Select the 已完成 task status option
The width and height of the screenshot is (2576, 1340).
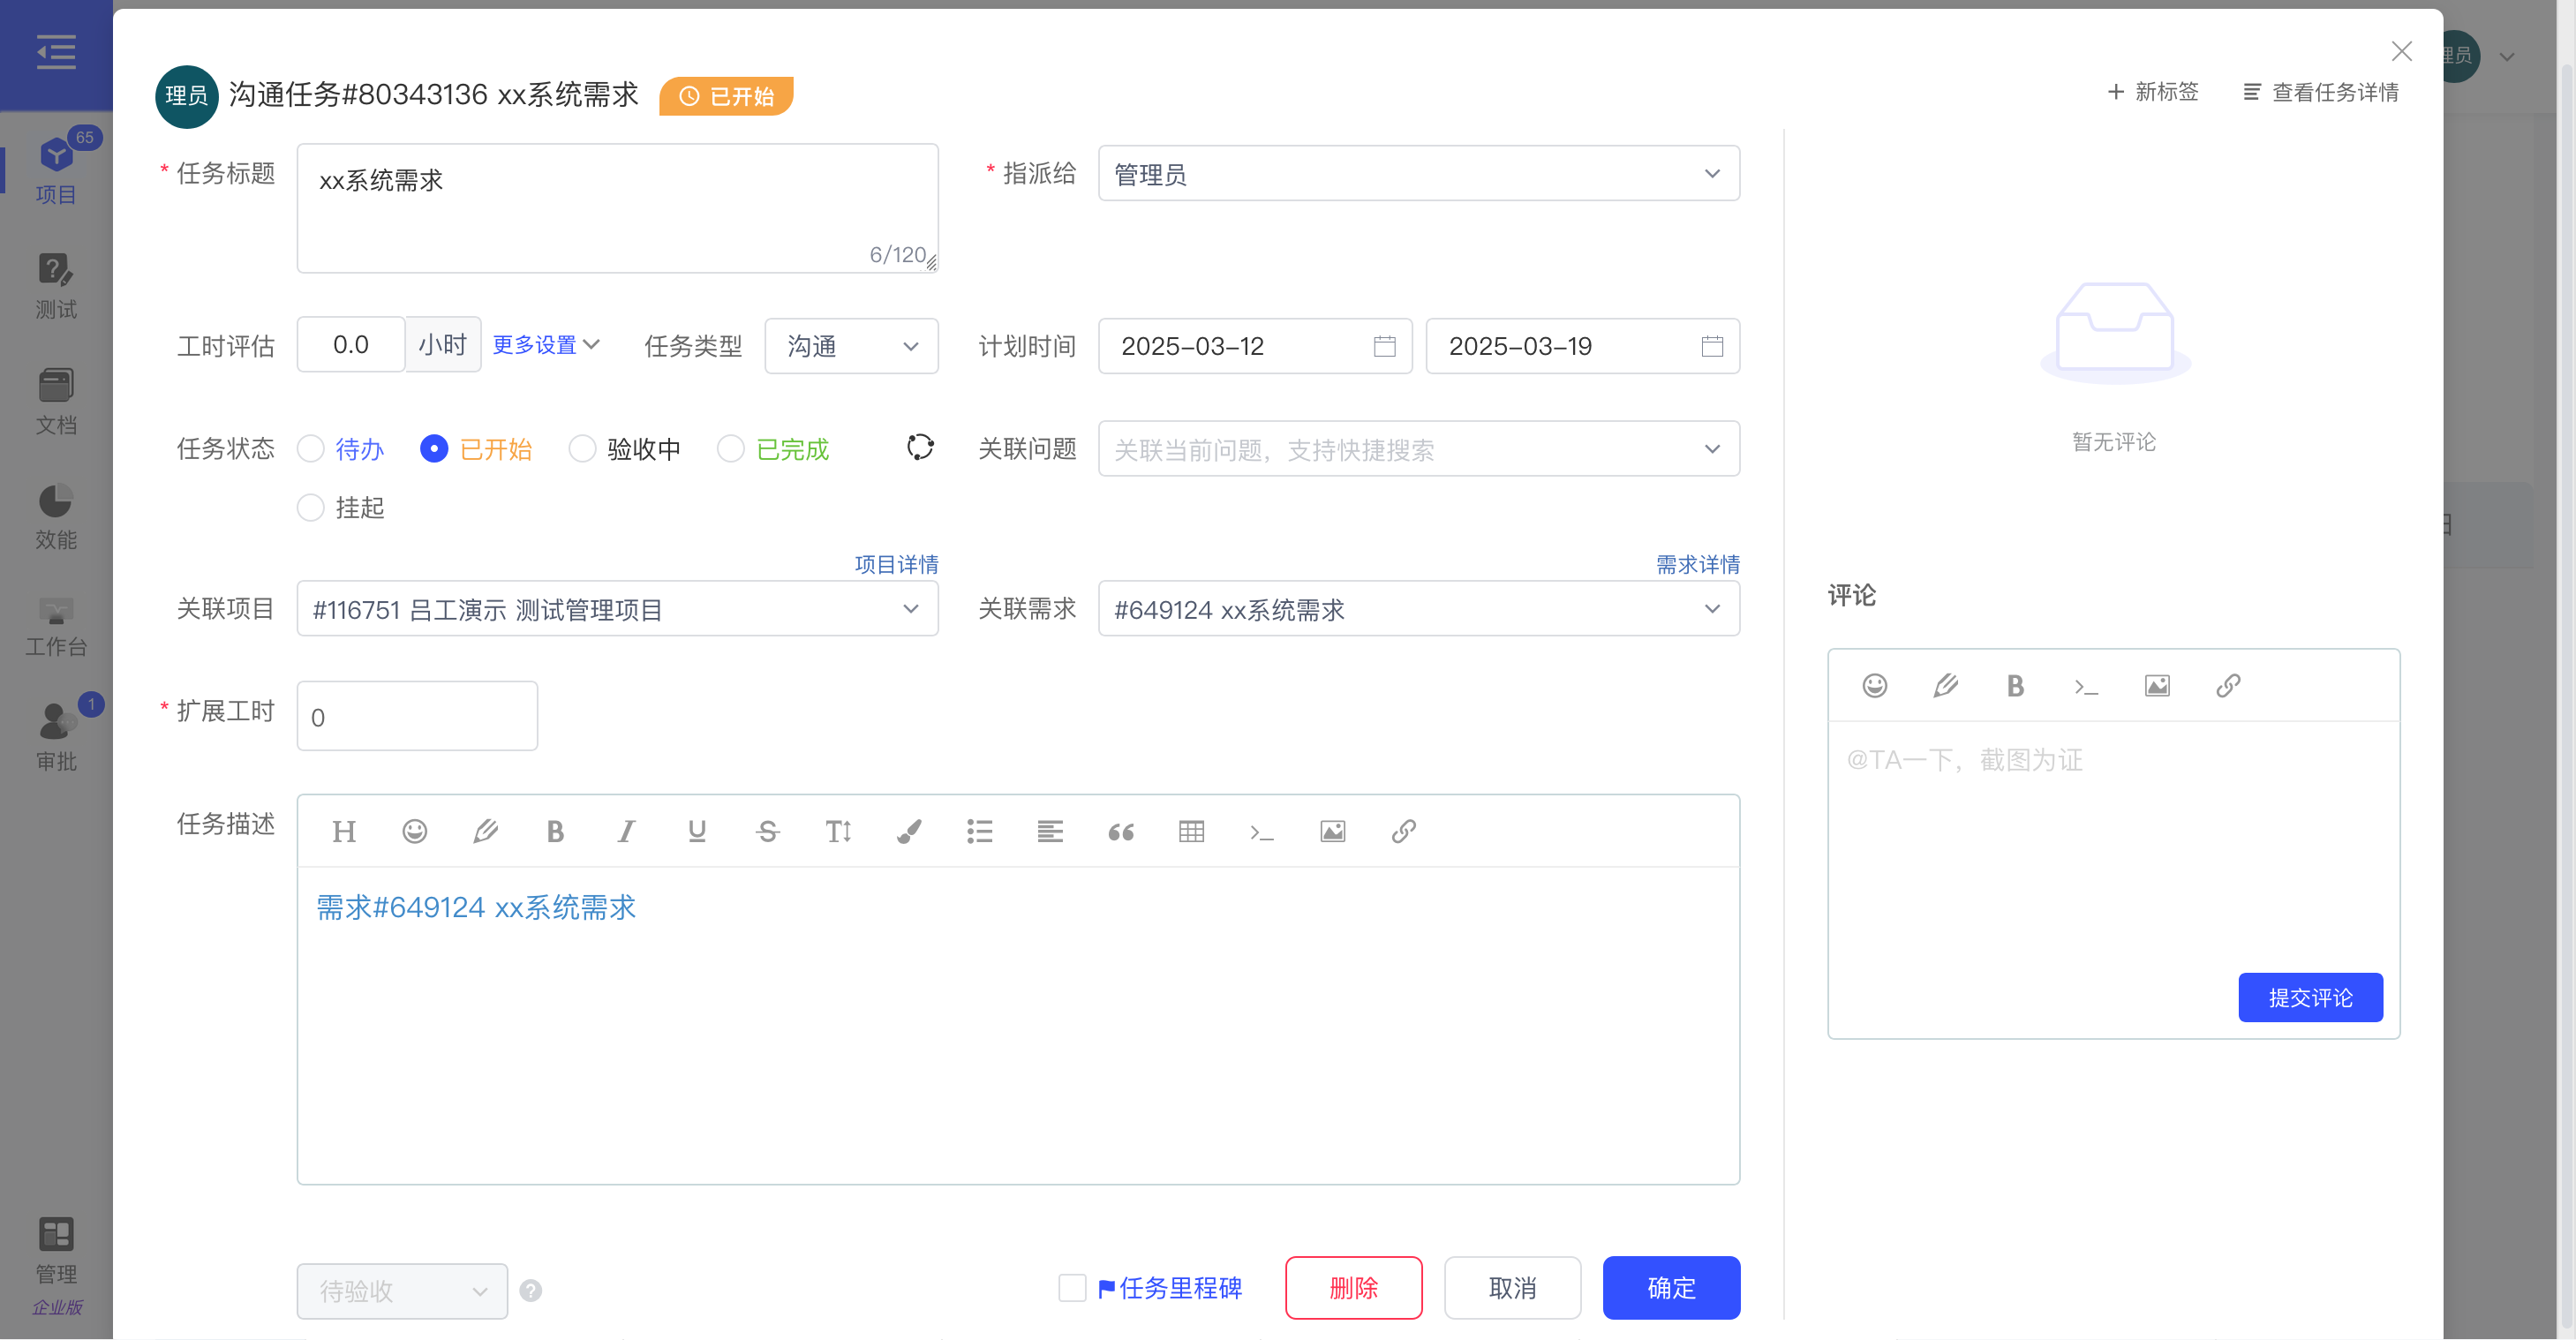pyautogui.click(x=730, y=449)
